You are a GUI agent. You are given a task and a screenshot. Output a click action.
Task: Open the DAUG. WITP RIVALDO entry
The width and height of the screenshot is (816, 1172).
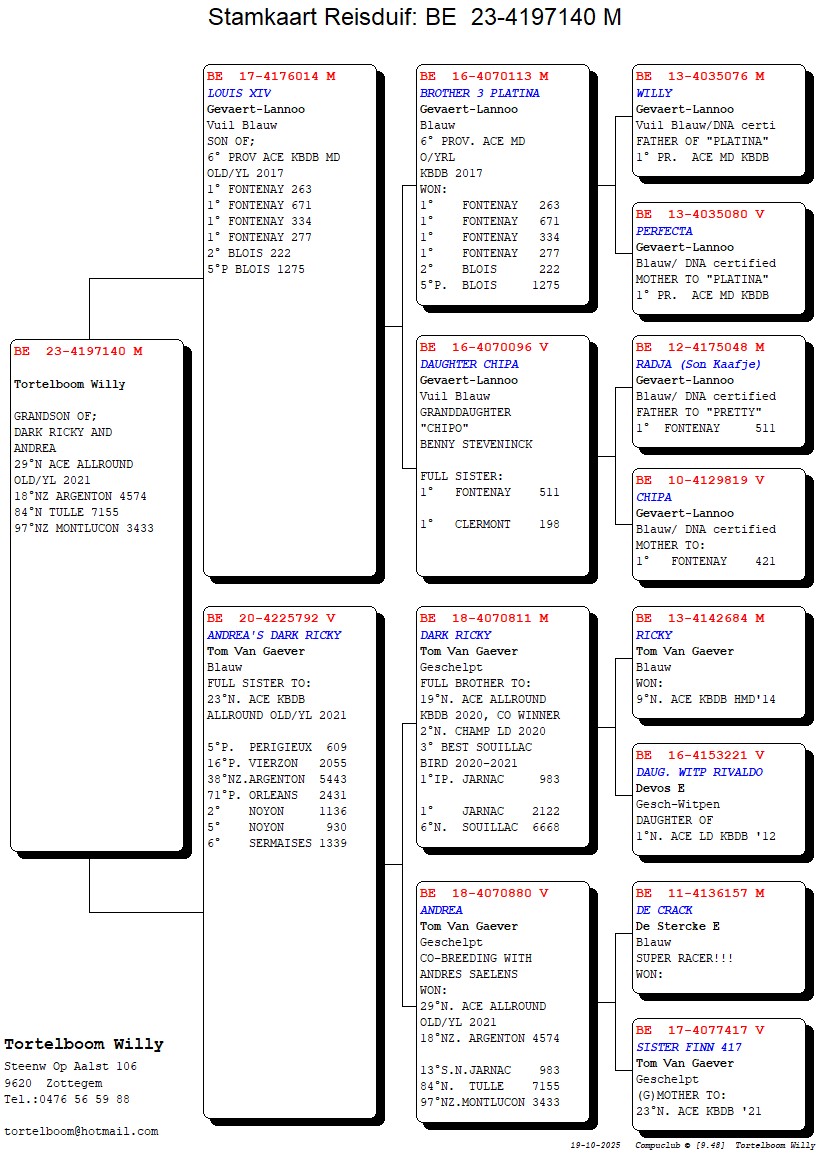click(x=699, y=772)
